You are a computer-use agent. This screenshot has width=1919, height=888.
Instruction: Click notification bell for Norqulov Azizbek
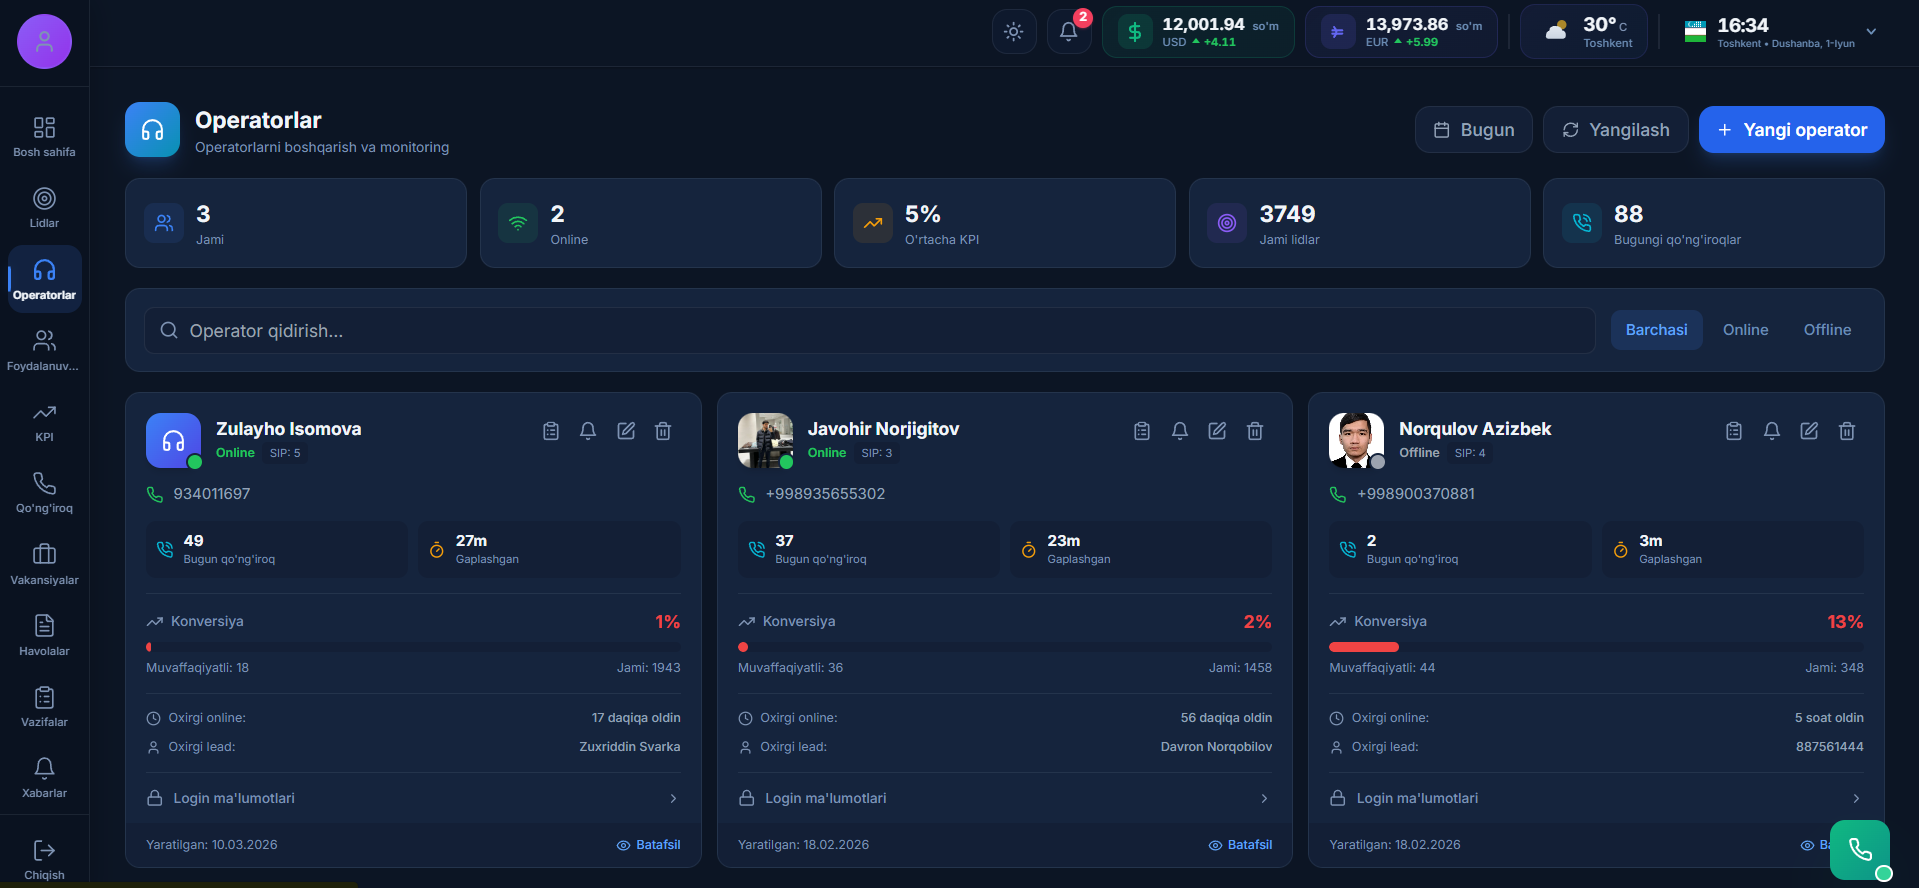click(1772, 431)
